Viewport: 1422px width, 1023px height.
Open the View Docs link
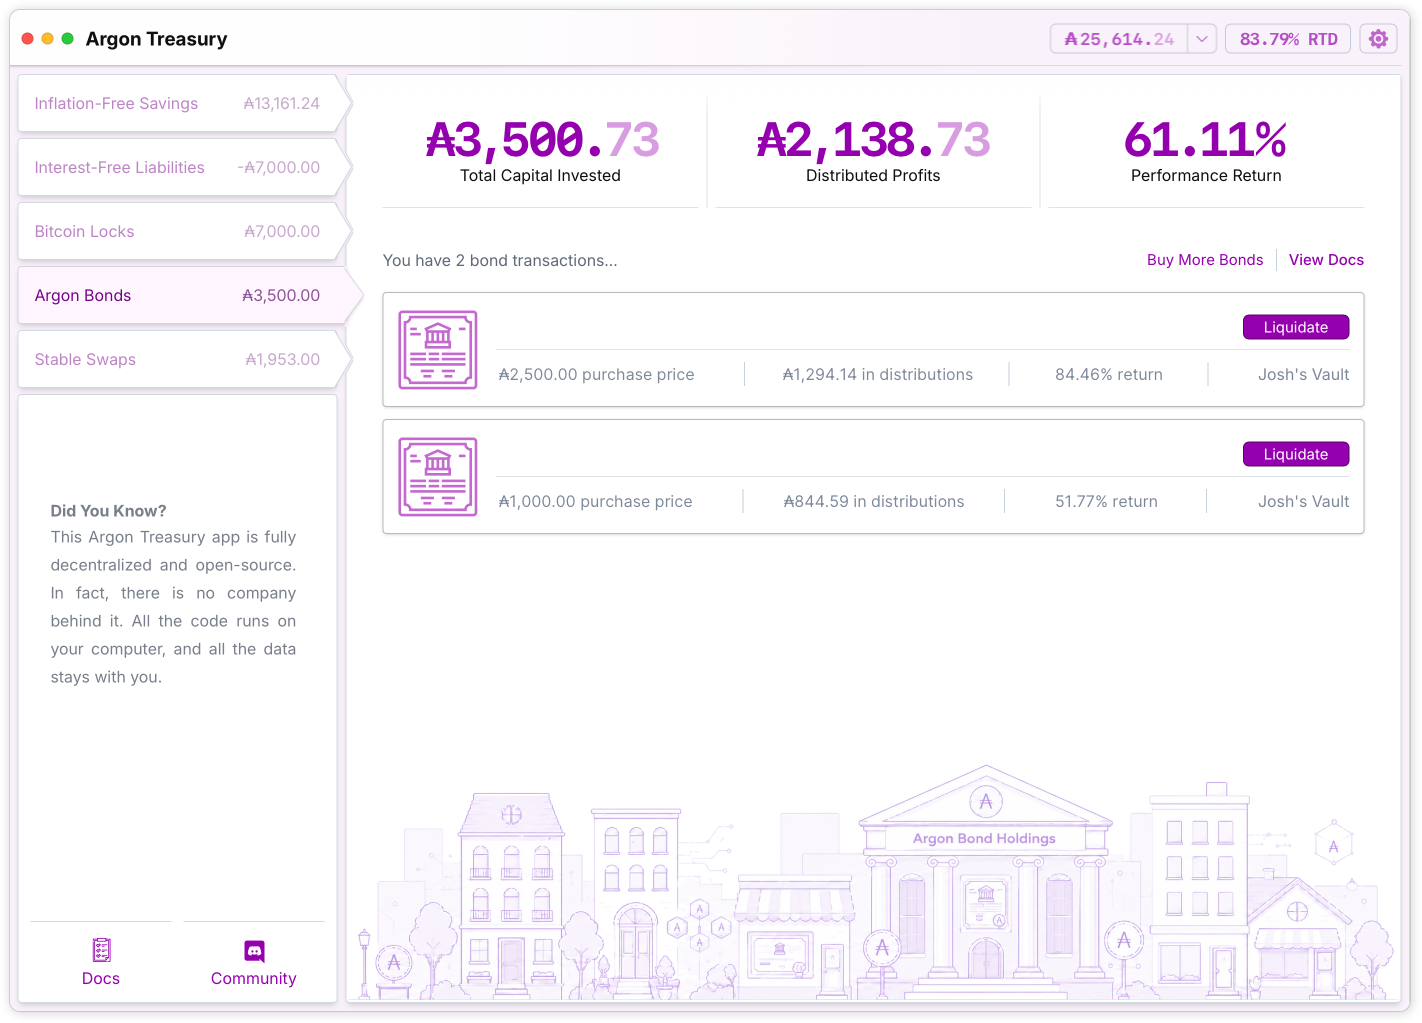1326,260
